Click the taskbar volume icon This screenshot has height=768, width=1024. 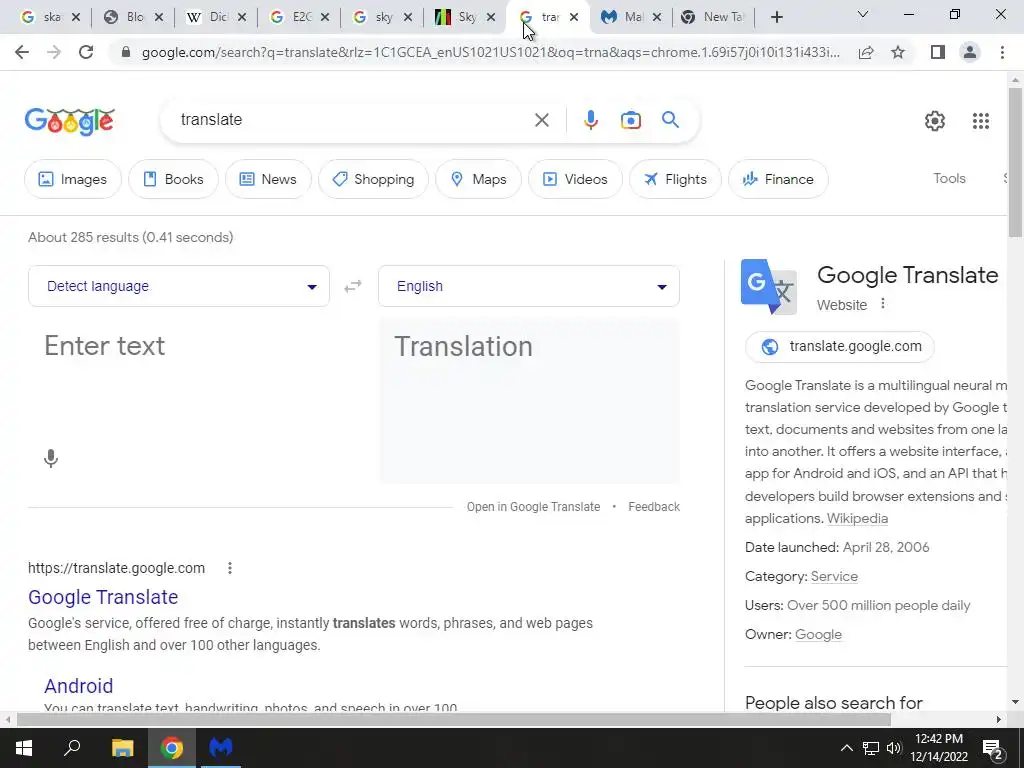pos(894,748)
